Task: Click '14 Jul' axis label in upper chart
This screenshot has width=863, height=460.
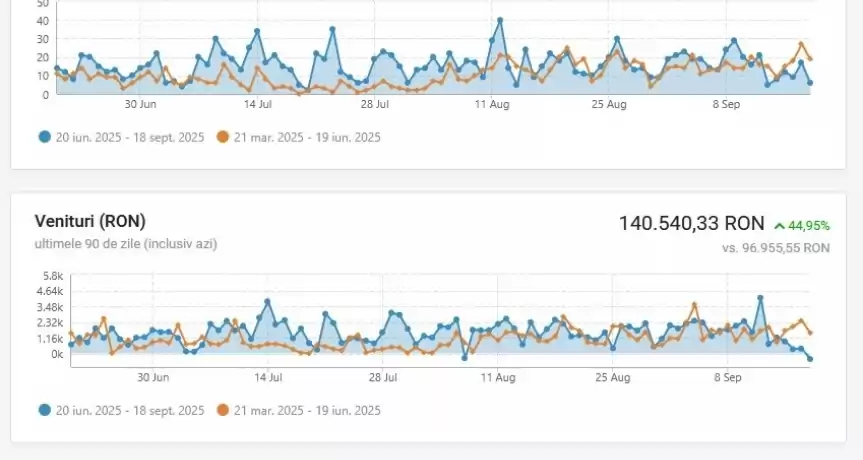Action: pyautogui.click(x=258, y=104)
